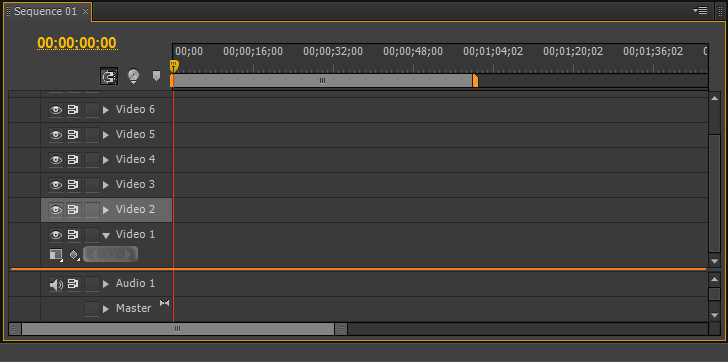Toggle lock box on Video 5

(x=92, y=135)
